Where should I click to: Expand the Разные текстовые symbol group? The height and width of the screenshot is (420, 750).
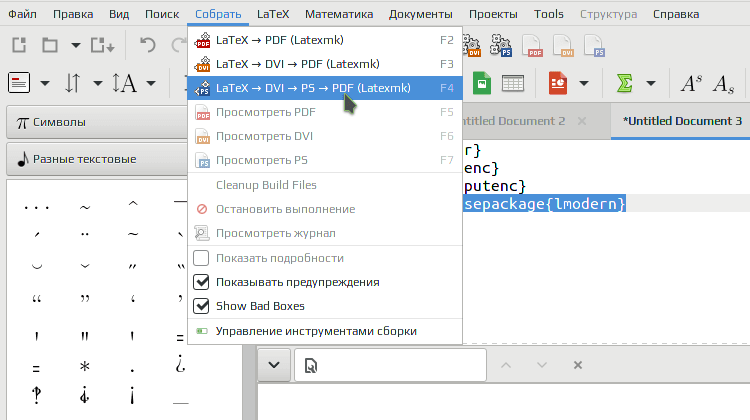97,159
